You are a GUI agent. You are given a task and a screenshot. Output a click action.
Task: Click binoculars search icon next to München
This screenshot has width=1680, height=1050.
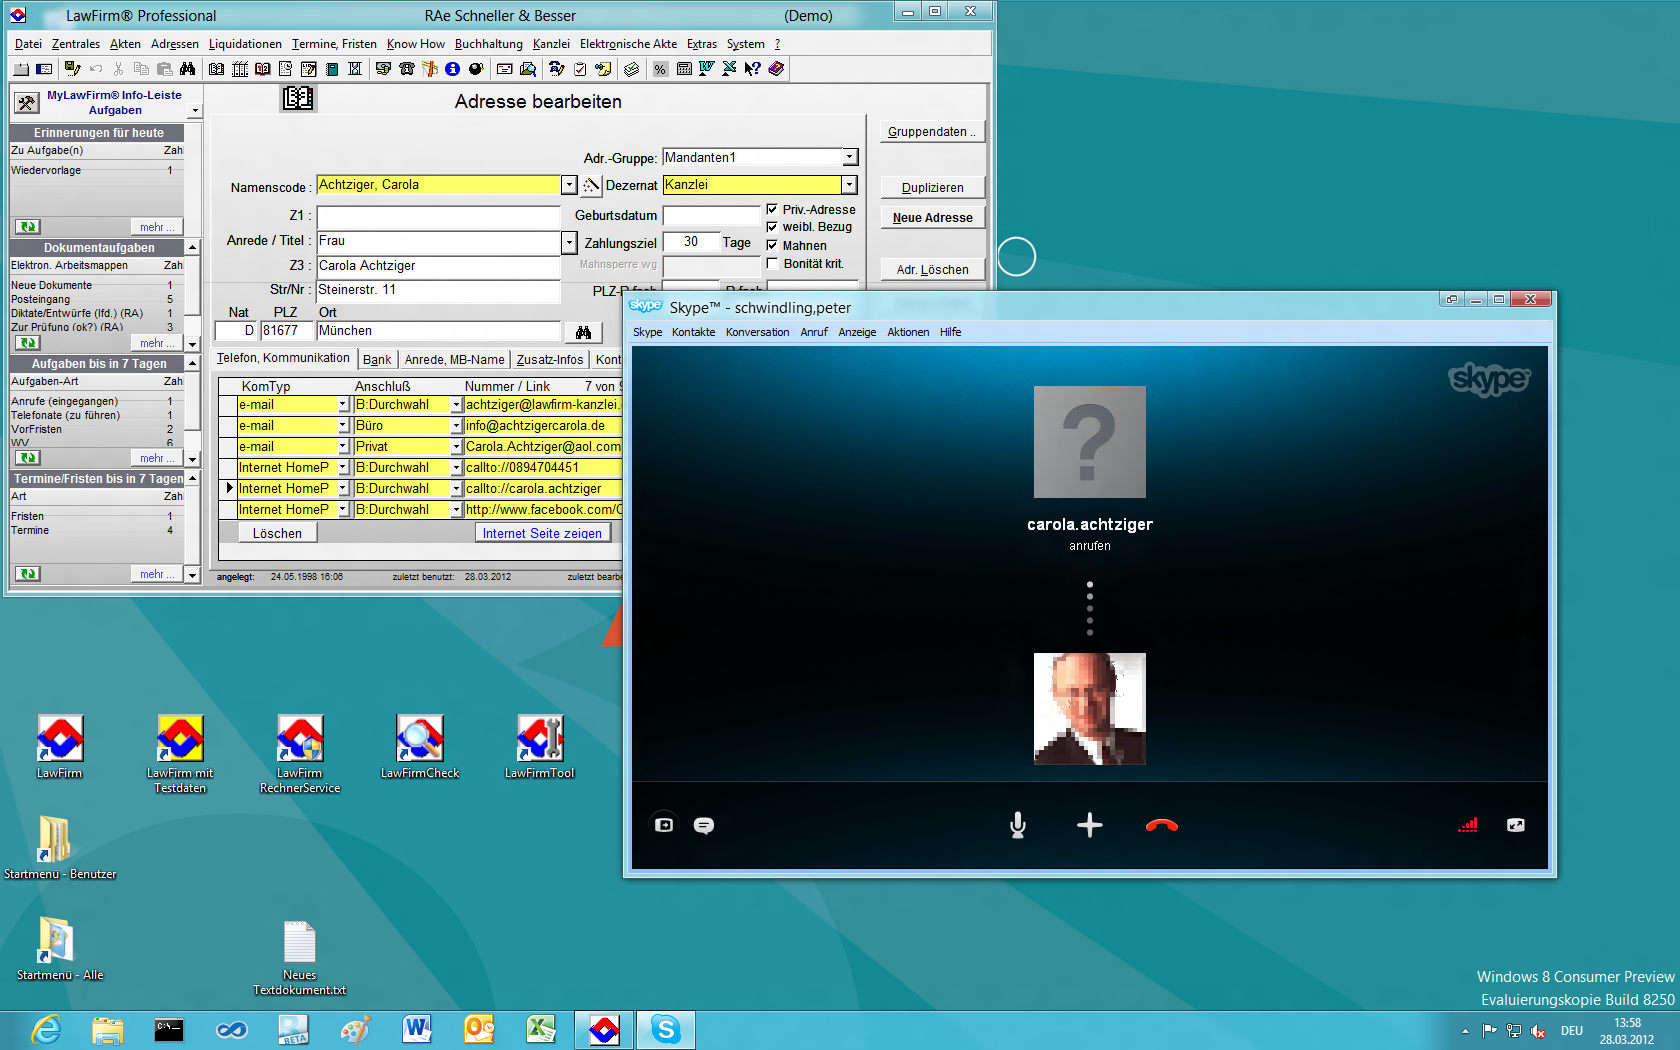coord(584,332)
